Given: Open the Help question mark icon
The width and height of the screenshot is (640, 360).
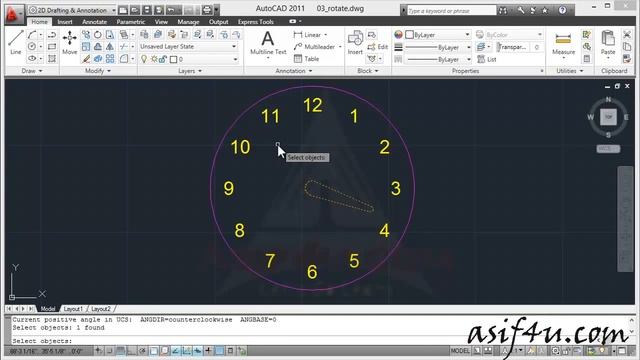Looking at the screenshot, I should pos(562,10).
